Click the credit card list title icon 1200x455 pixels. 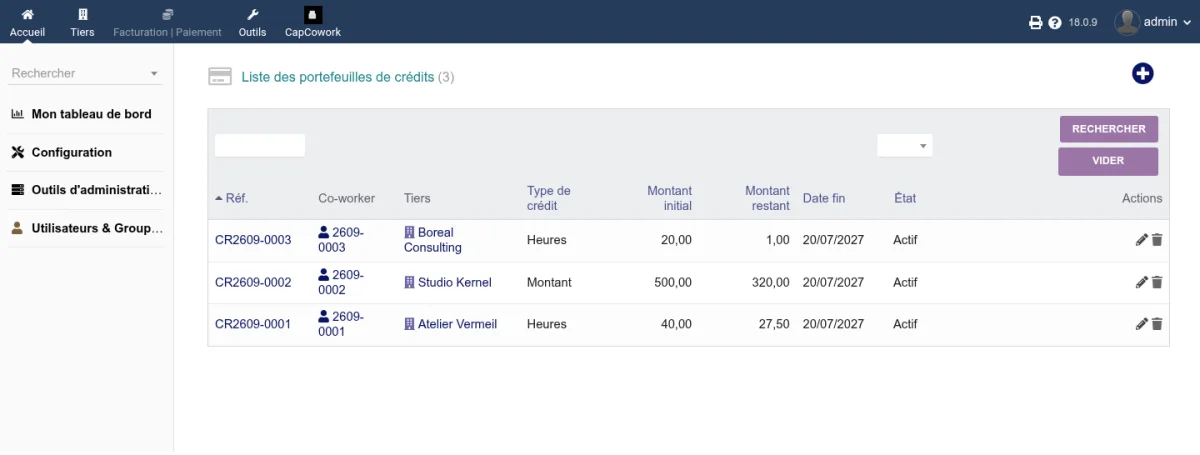[x=220, y=77]
